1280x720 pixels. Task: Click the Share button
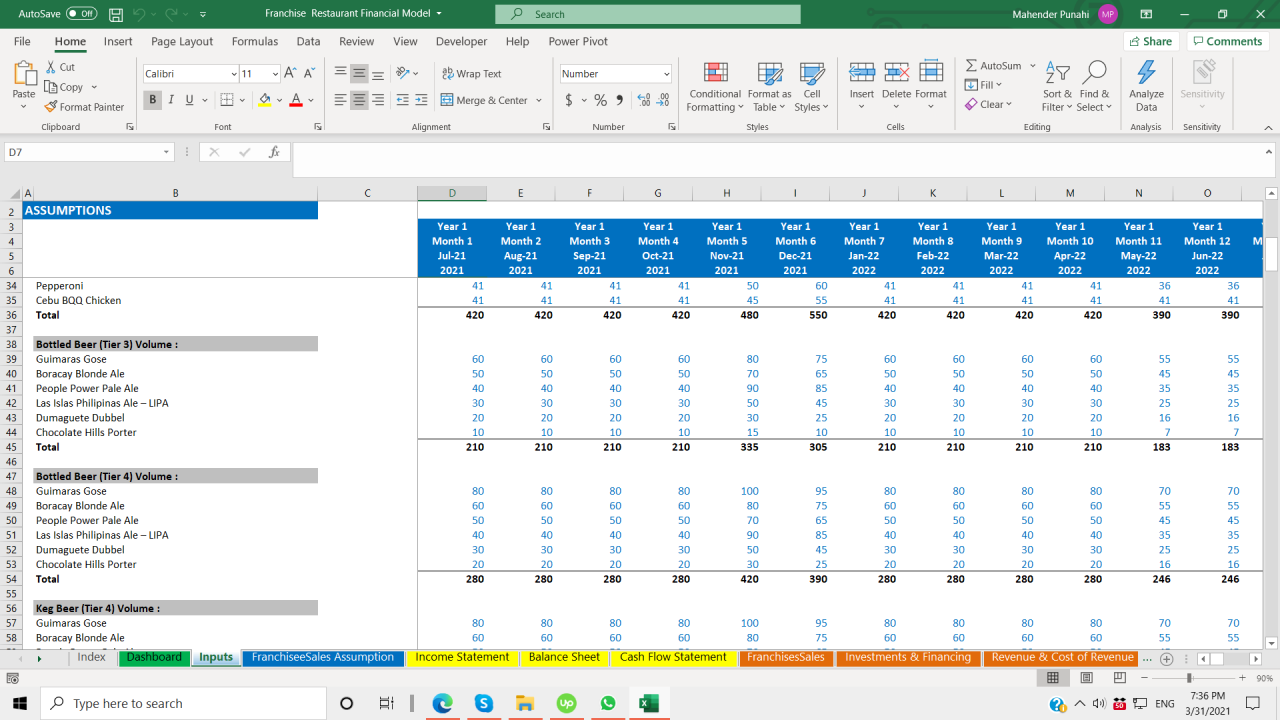pyautogui.click(x=1151, y=42)
